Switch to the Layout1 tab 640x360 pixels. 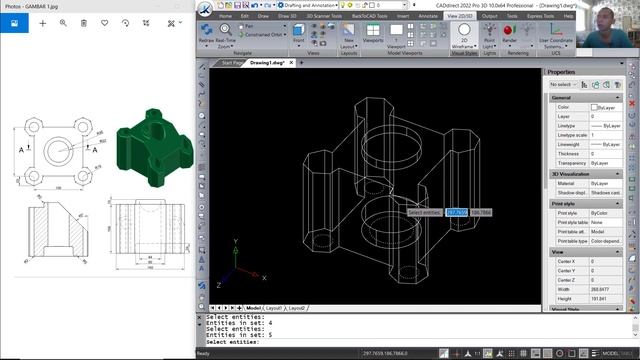[273, 308]
